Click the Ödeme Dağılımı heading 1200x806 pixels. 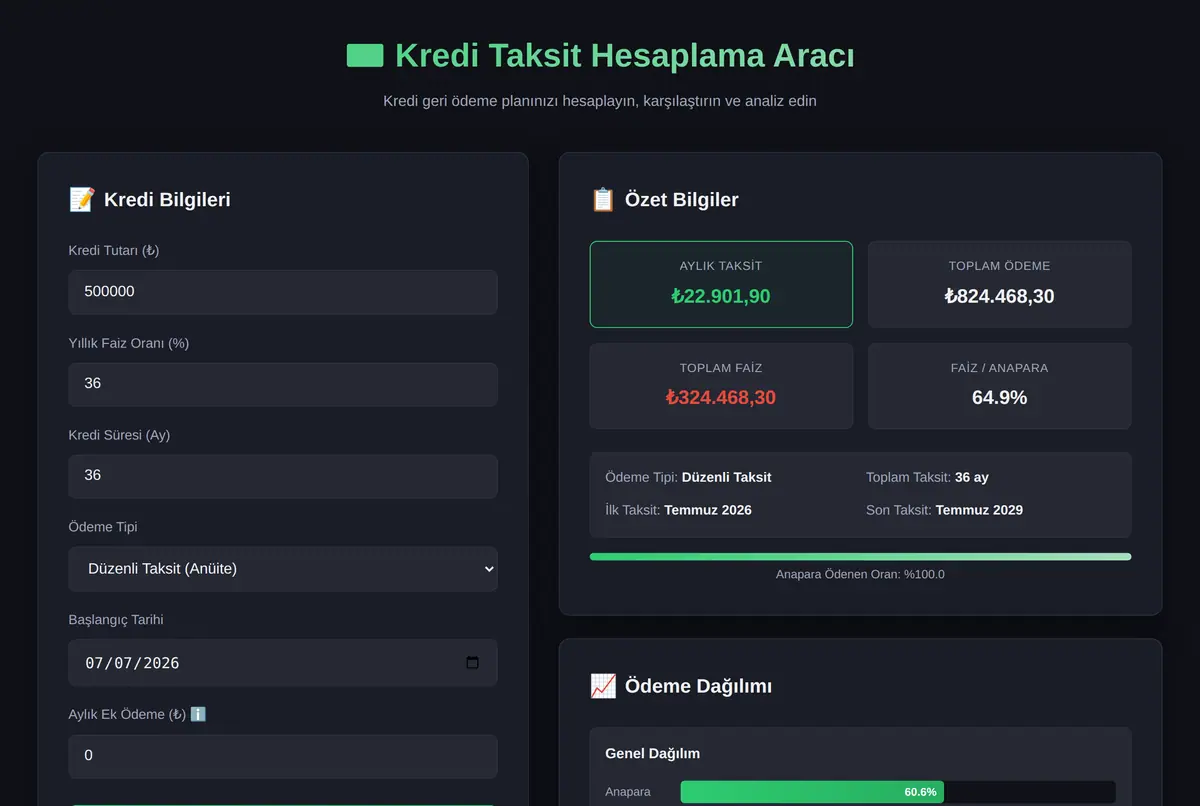tap(698, 686)
